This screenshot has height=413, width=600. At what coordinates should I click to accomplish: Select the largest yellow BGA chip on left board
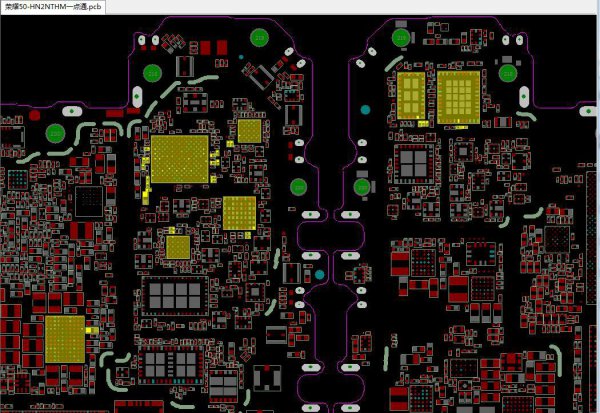point(181,160)
